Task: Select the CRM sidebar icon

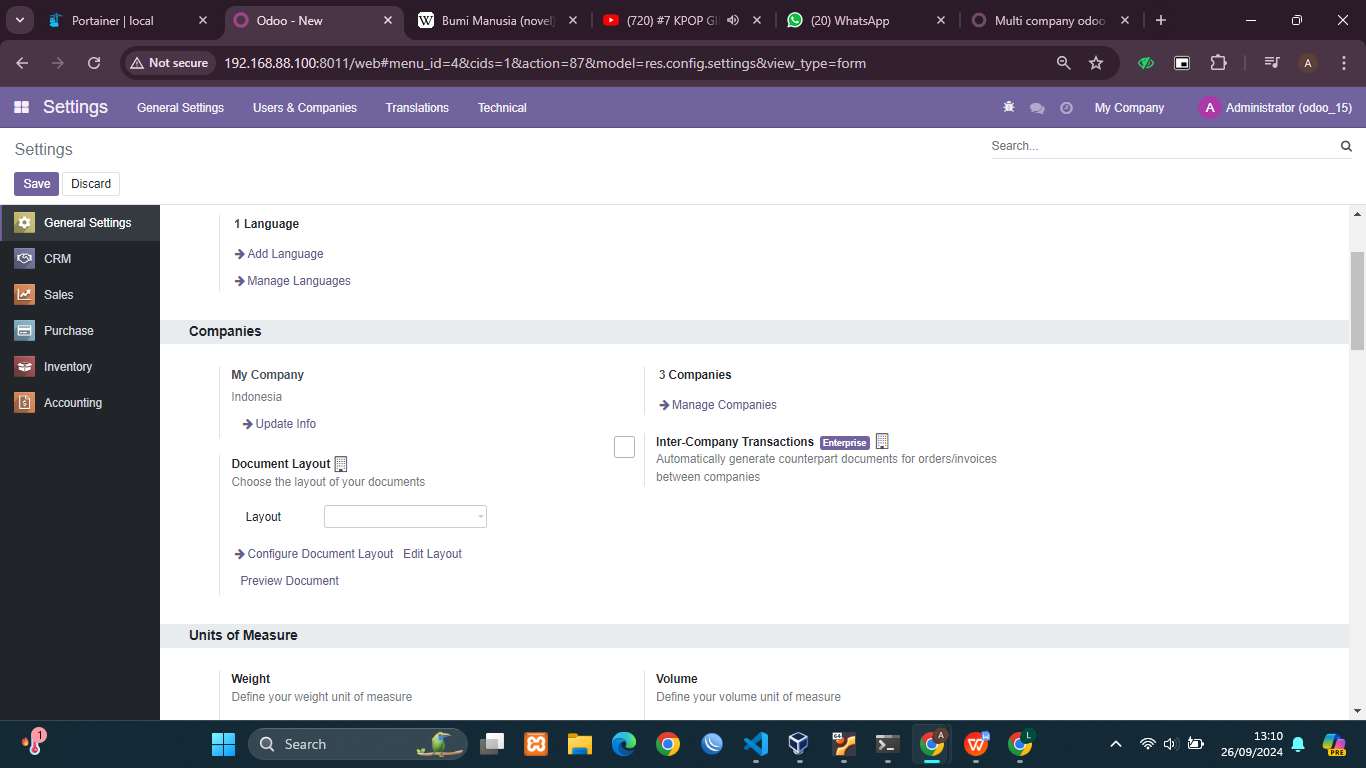Action: pos(25,258)
